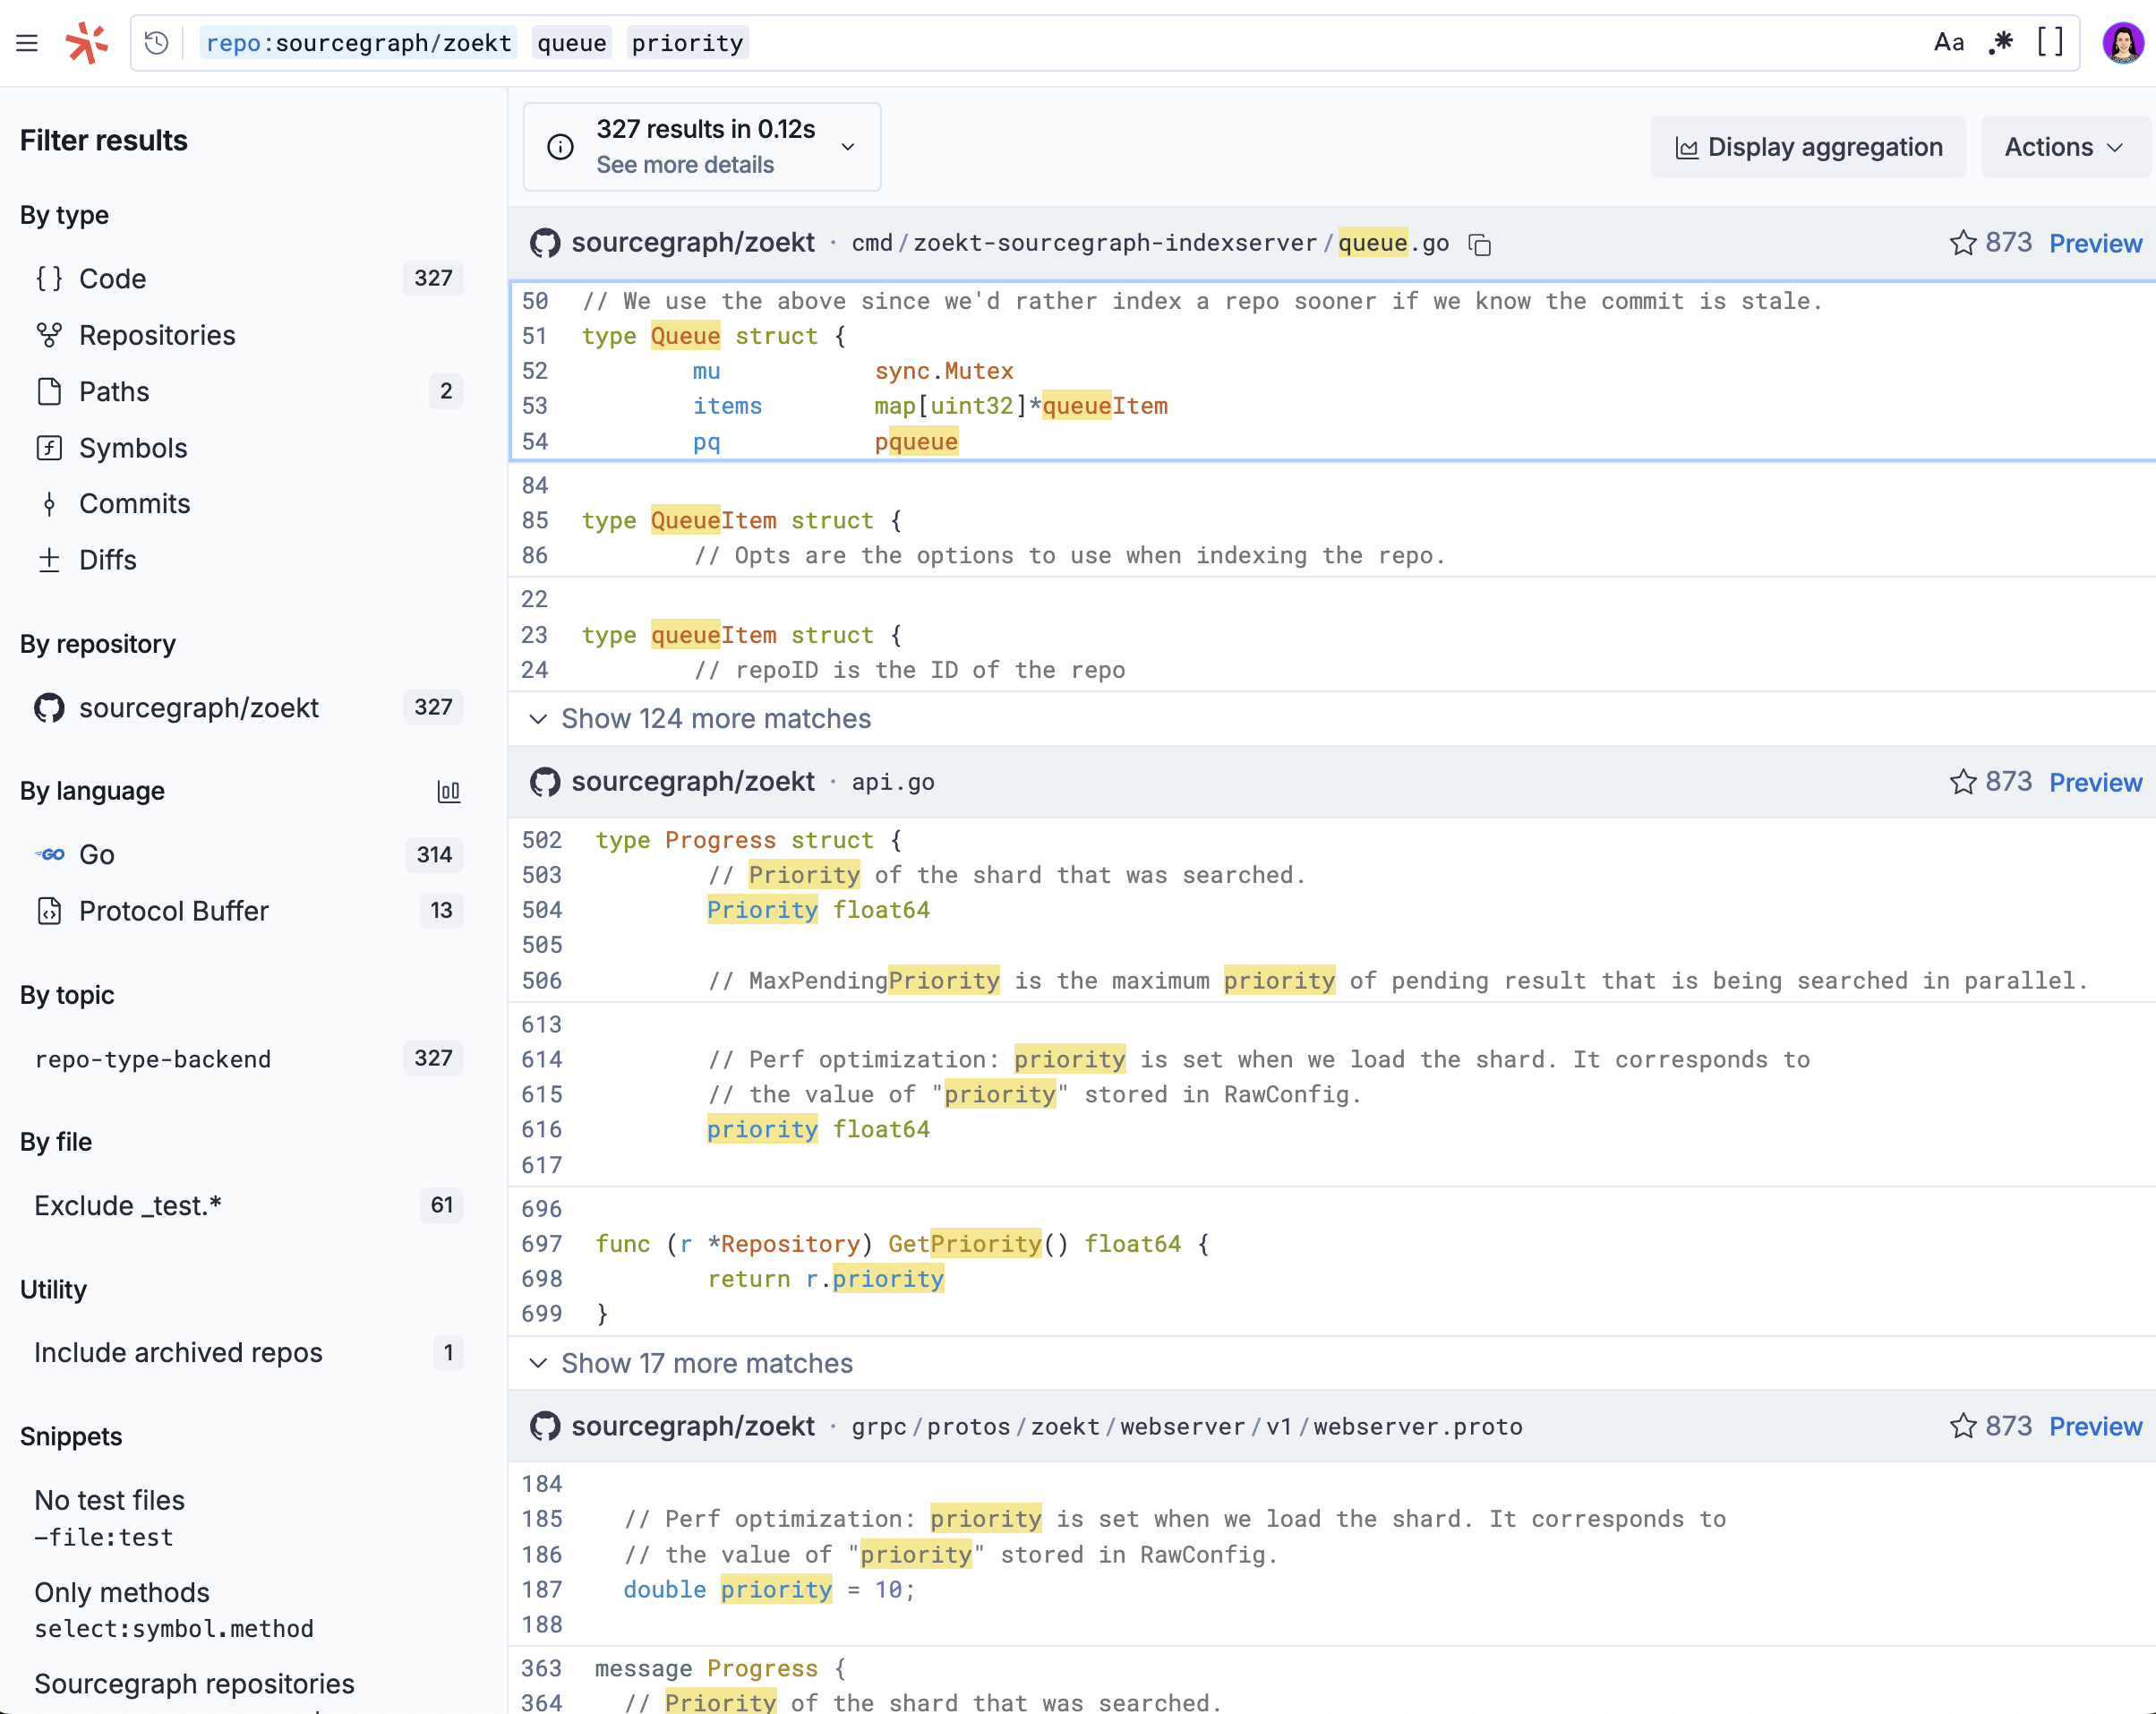Star repository on api.go result
Screen dimensions: 2156x1714
pyautogui.click(x=1963, y=782)
